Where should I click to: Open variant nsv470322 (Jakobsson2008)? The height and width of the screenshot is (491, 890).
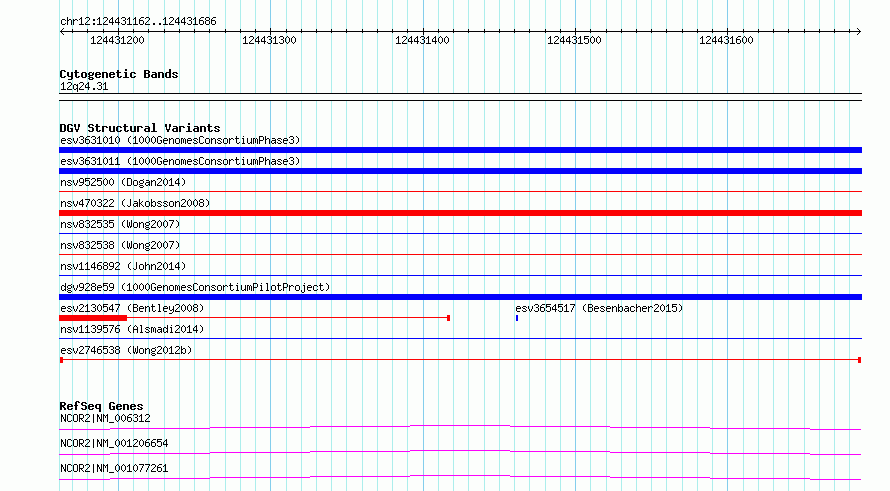point(135,203)
